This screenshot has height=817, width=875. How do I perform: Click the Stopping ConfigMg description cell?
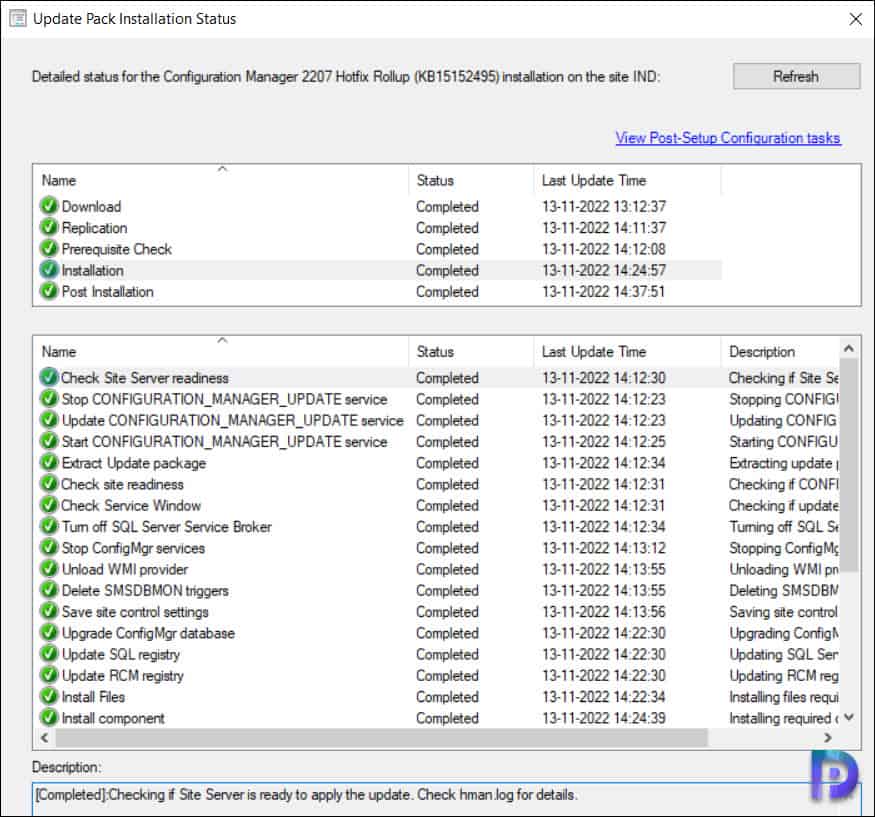click(783, 548)
